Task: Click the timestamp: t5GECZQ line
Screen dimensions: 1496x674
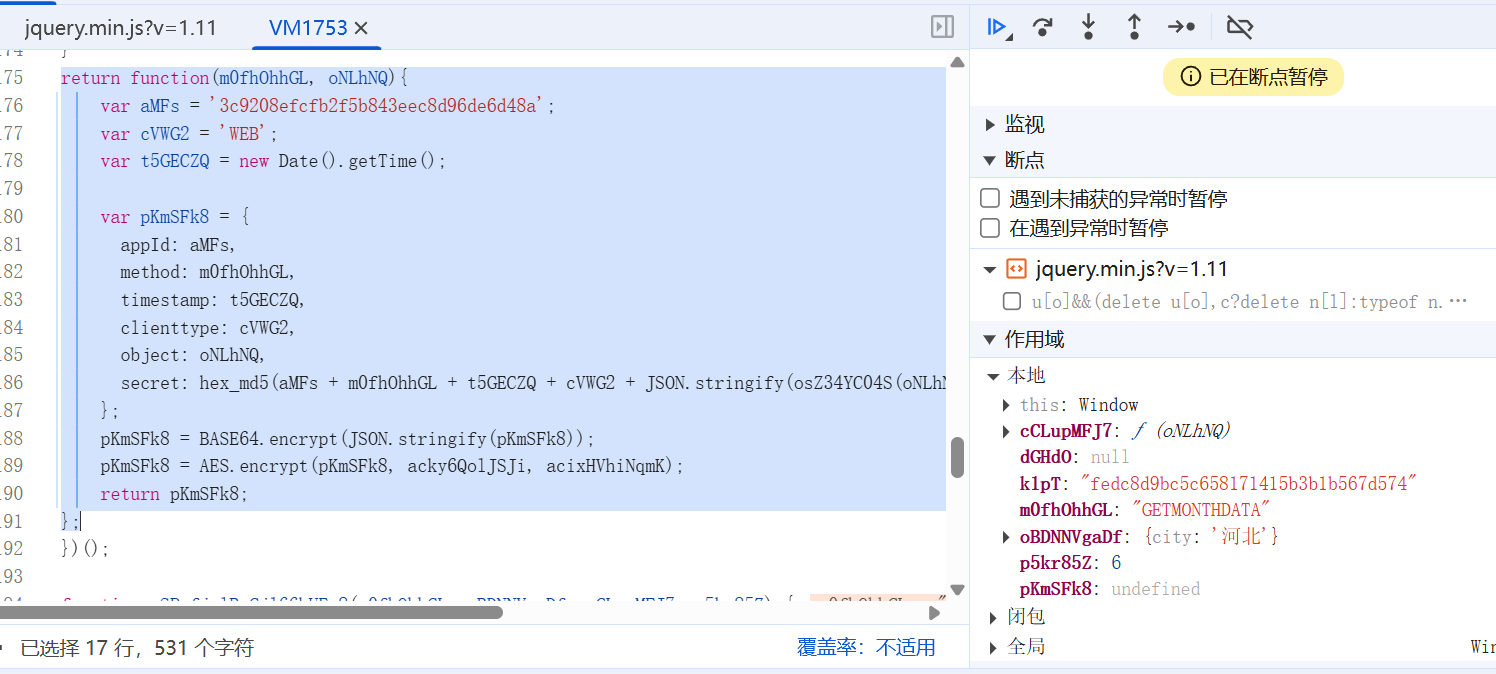Action: point(212,299)
